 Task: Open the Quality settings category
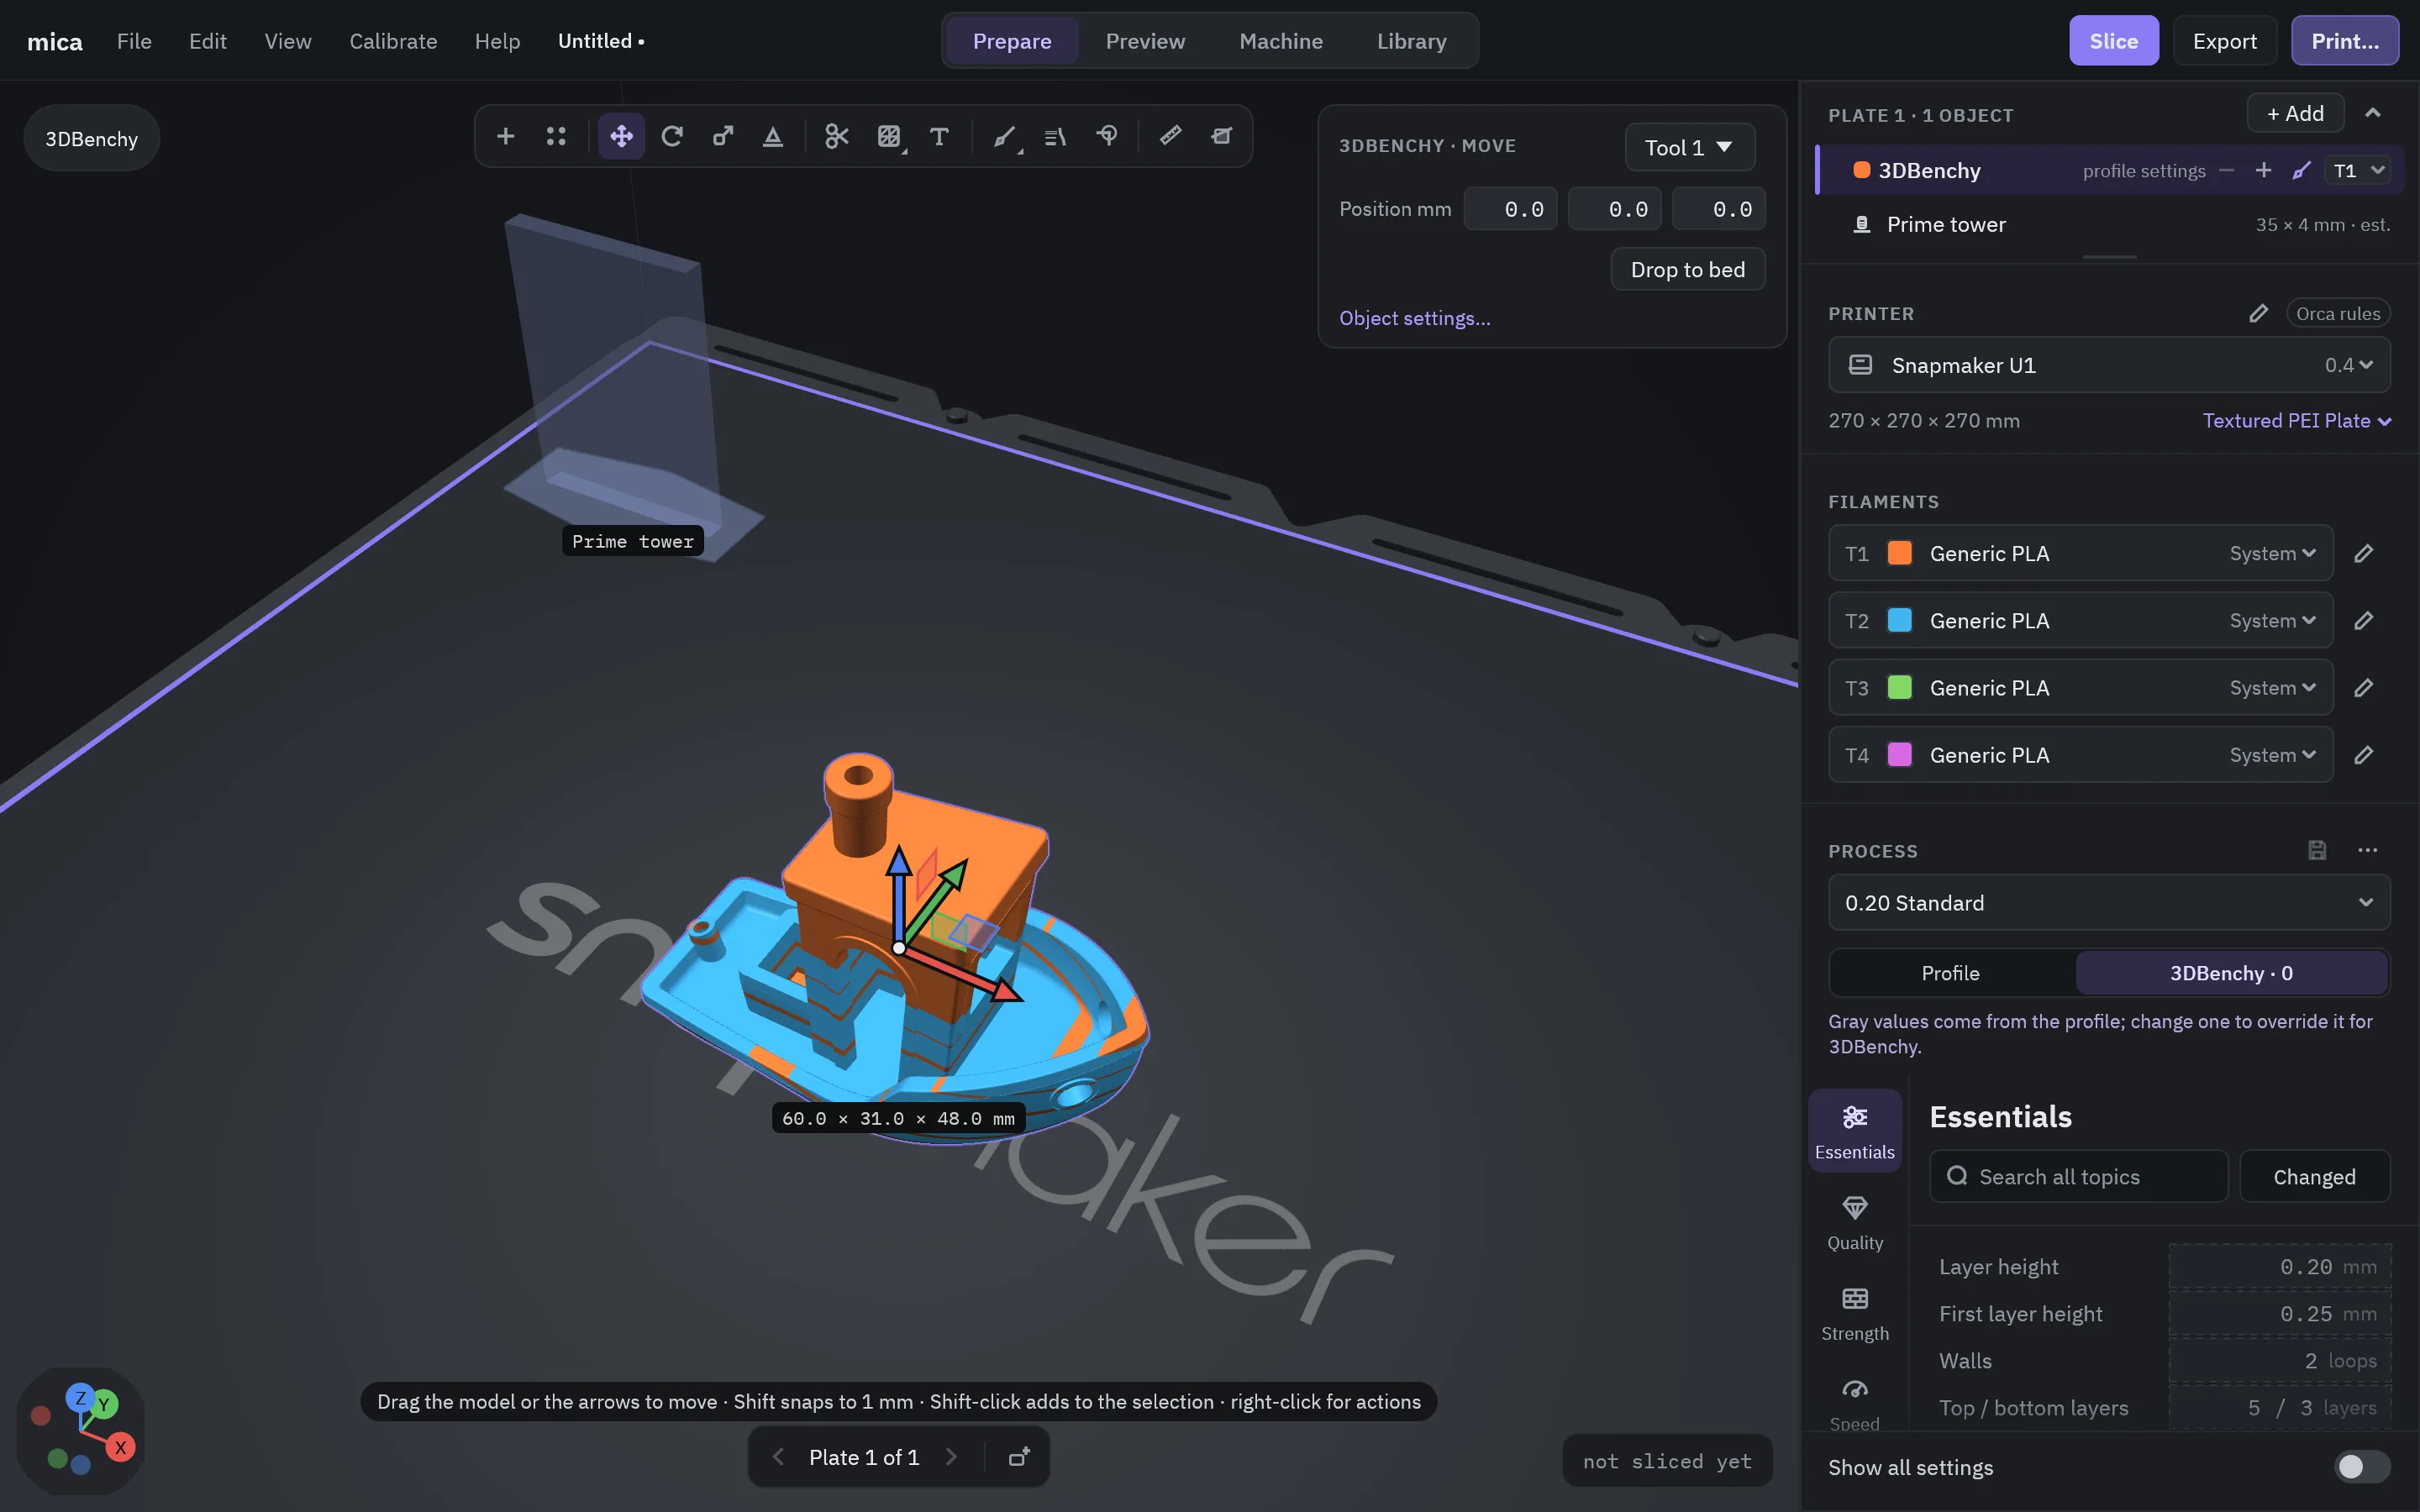pyautogui.click(x=1855, y=1222)
